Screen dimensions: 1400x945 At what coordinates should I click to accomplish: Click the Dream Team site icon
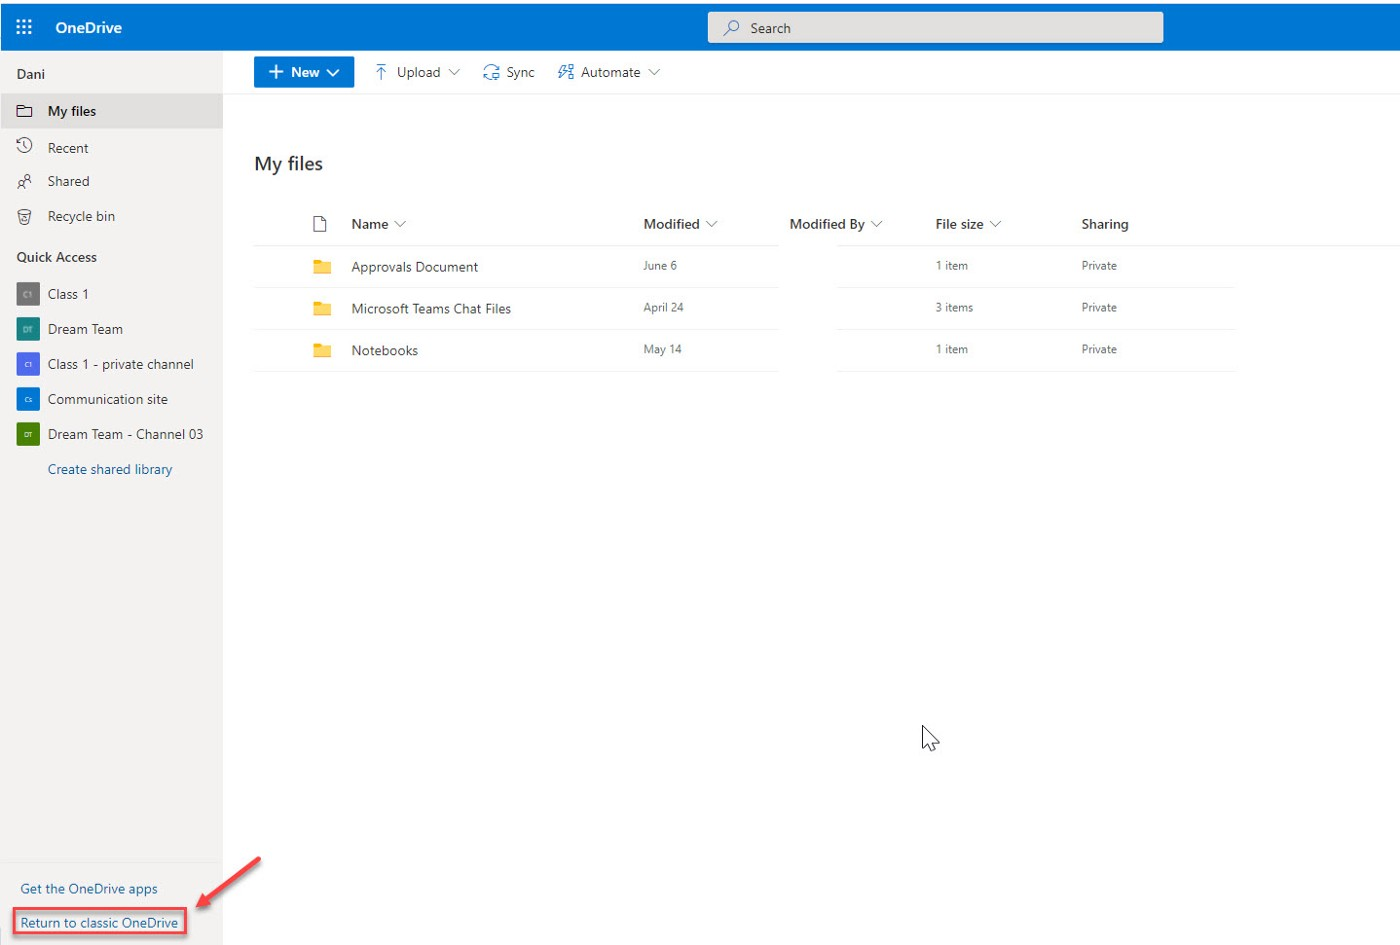[x=28, y=329]
